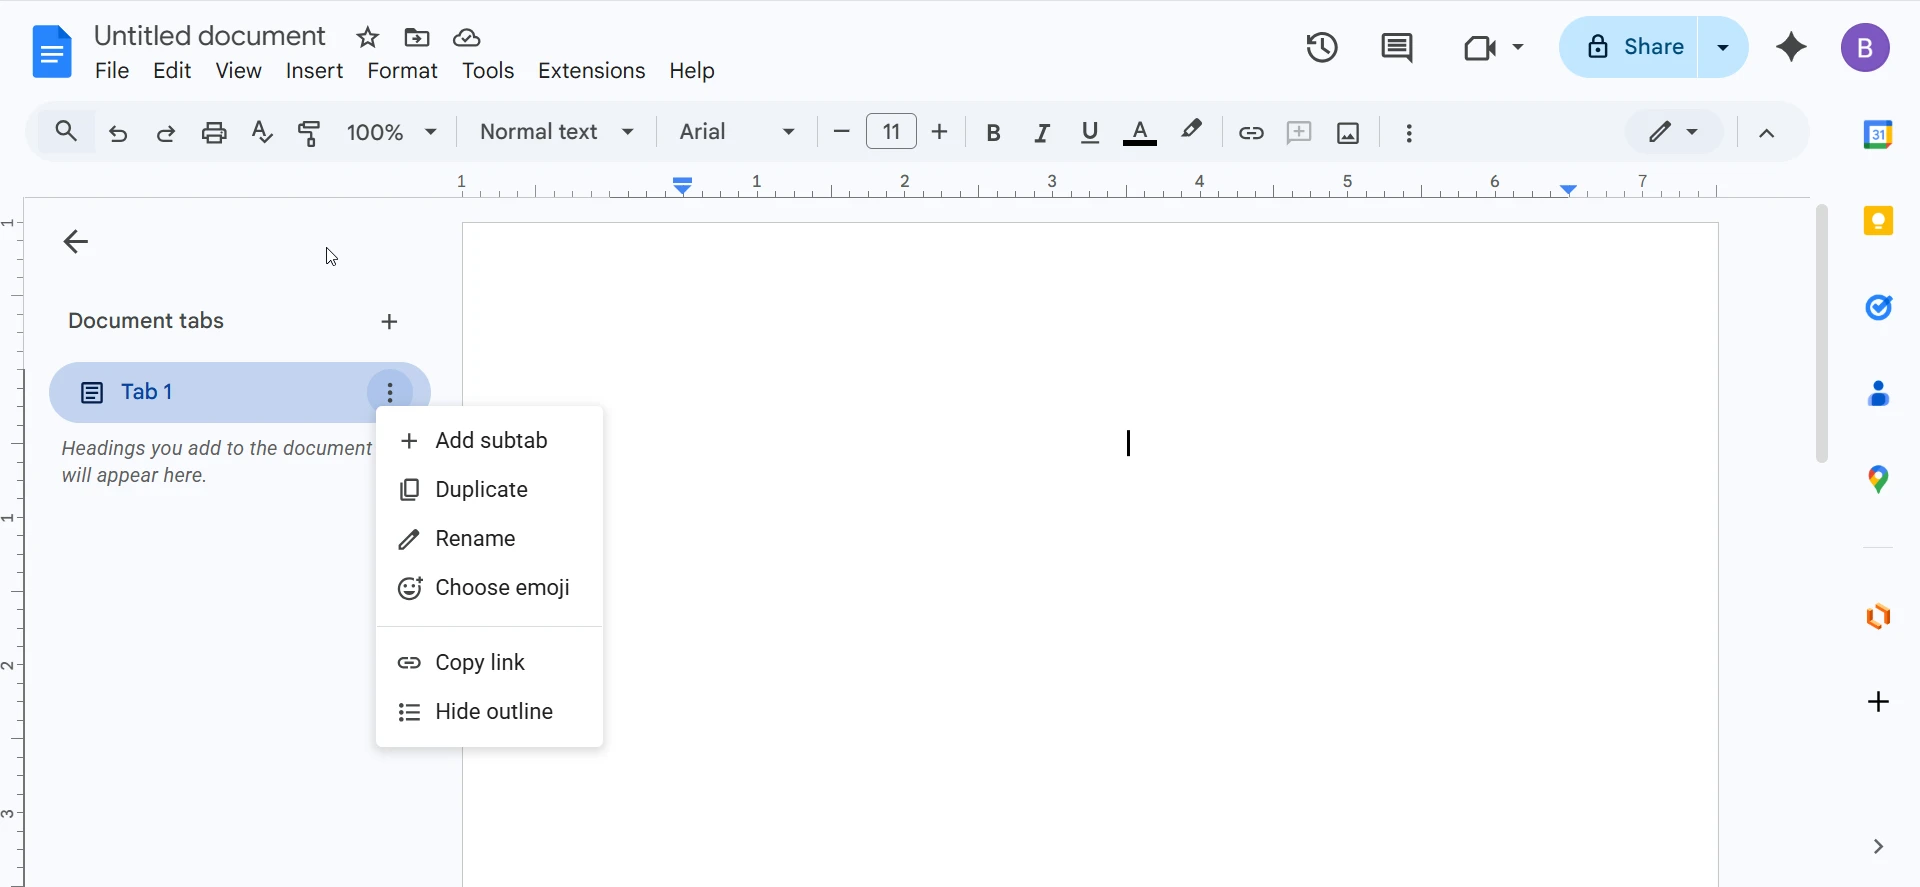Click the Gemini sparkle icon
The height and width of the screenshot is (887, 1920).
point(1791,47)
